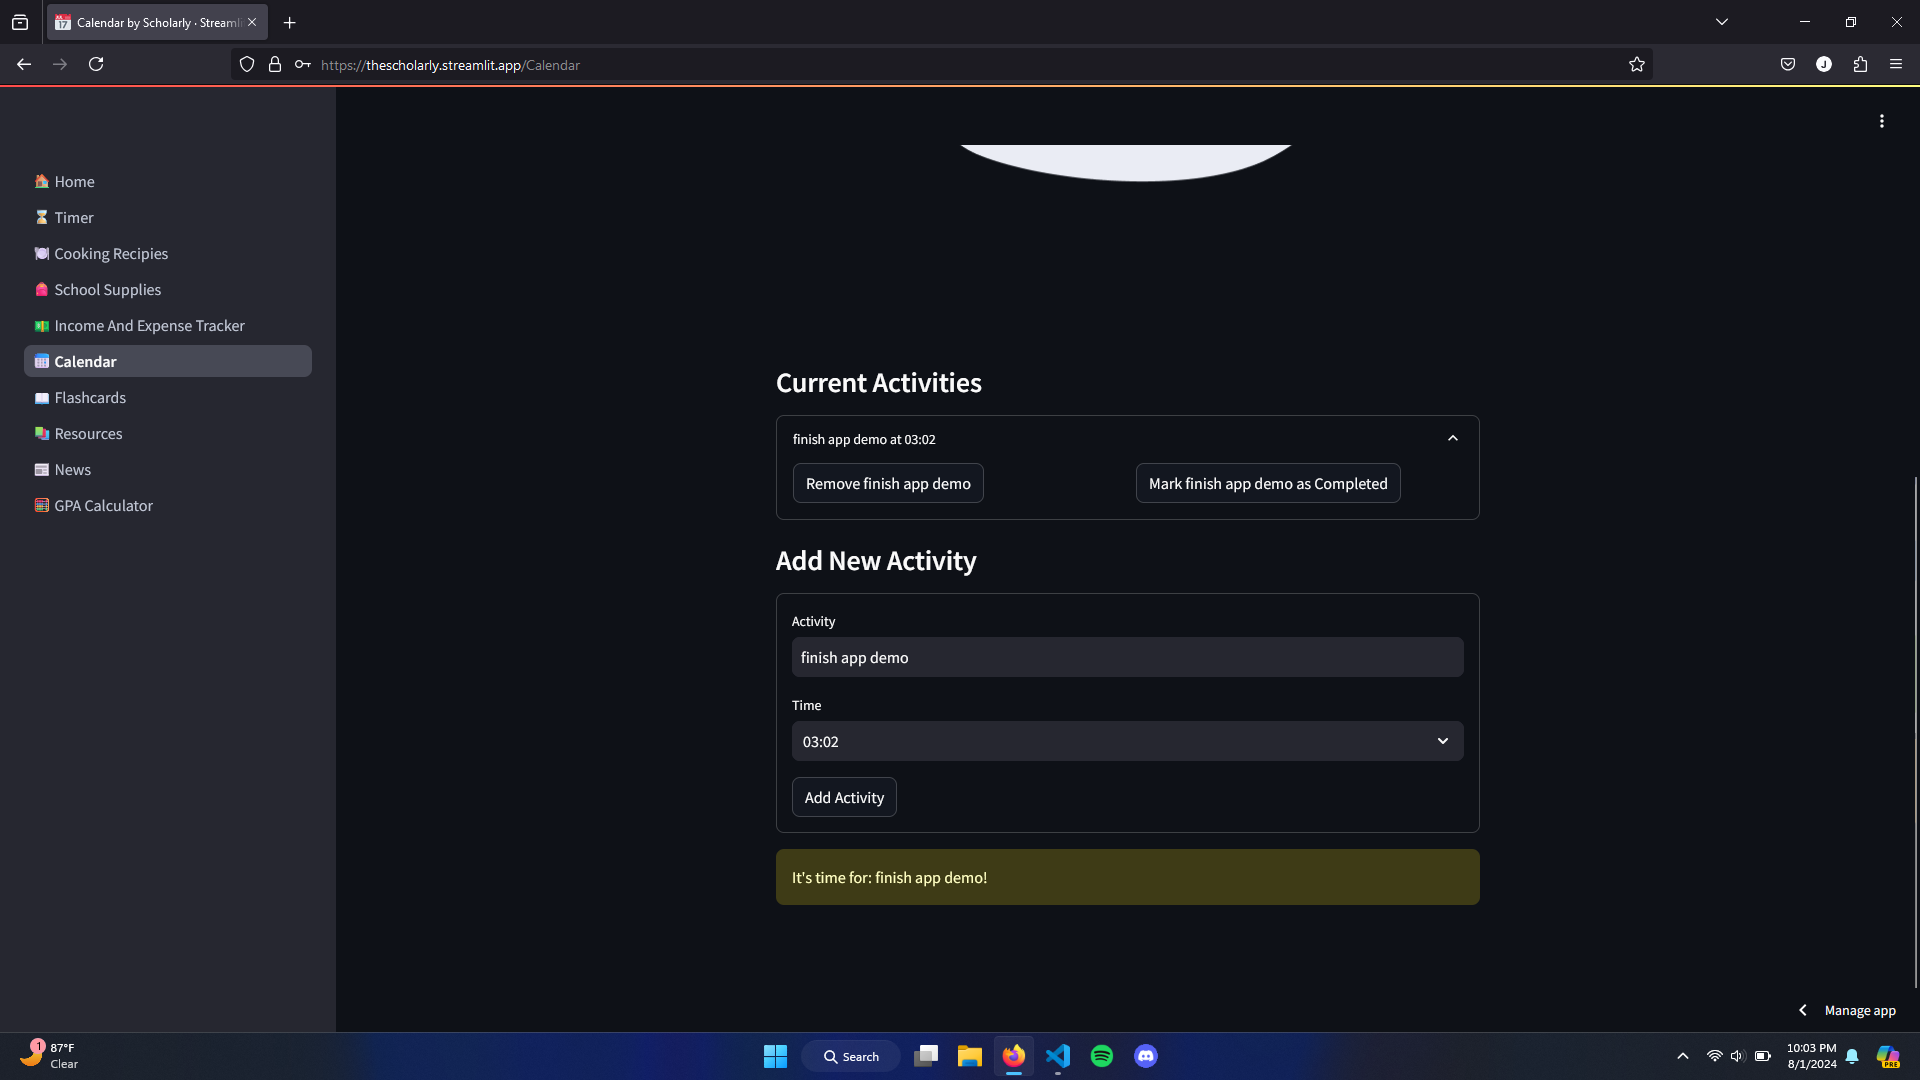Reload the page using the refresh icon
This screenshot has width=1920, height=1080.
[x=96, y=65]
